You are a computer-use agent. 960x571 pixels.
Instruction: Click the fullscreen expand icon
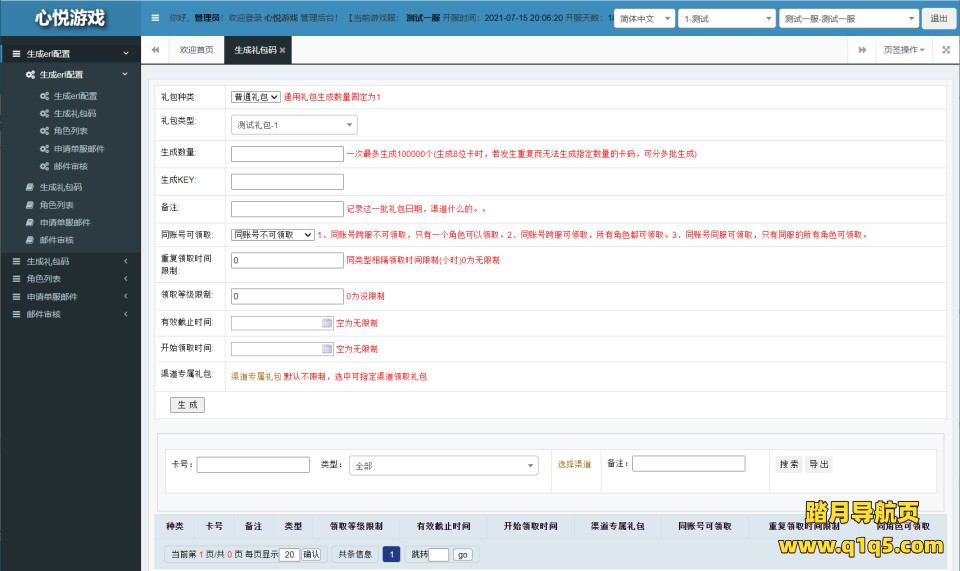click(x=944, y=50)
